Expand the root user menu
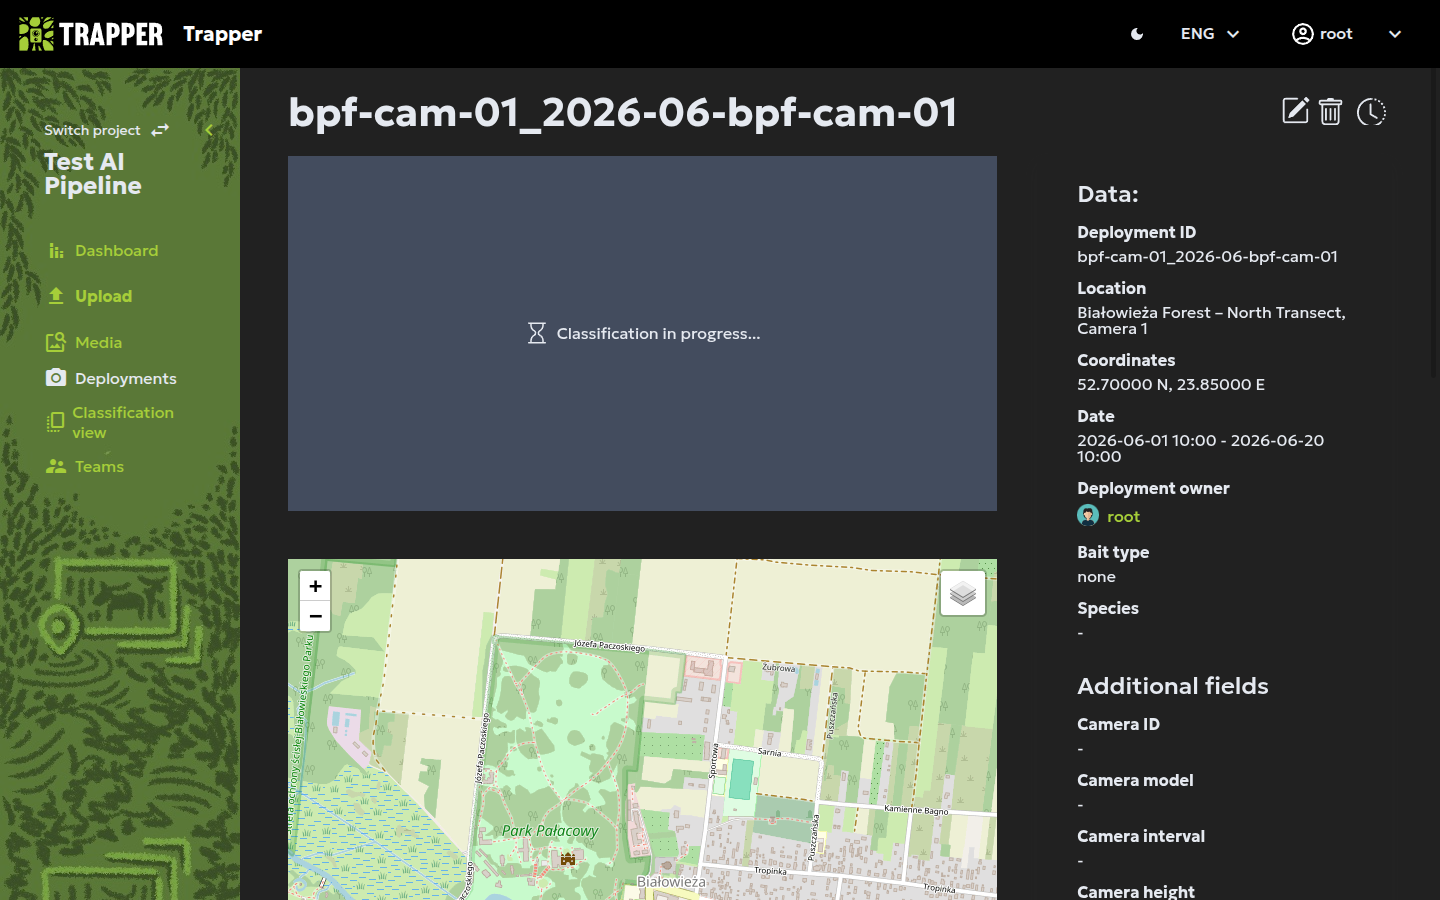Viewport: 1440px width, 900px height. coord(1346,34)
